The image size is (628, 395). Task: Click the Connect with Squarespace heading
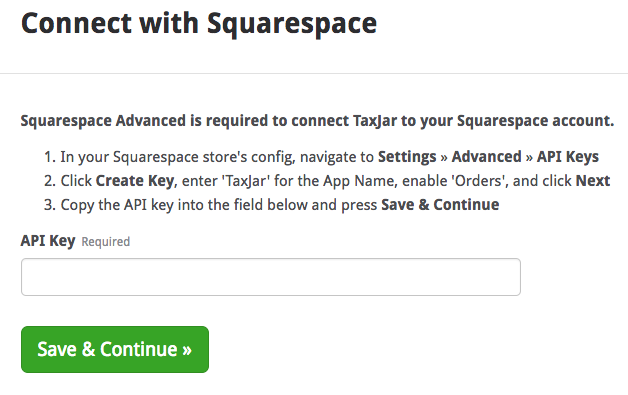coord(199,24)
